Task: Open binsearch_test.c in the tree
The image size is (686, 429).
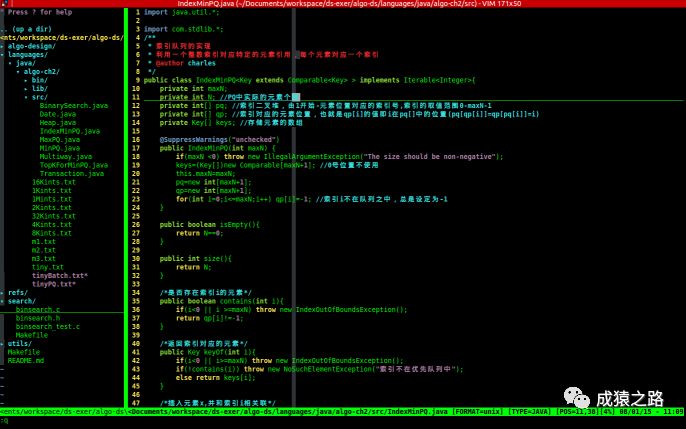Action: 48,327
